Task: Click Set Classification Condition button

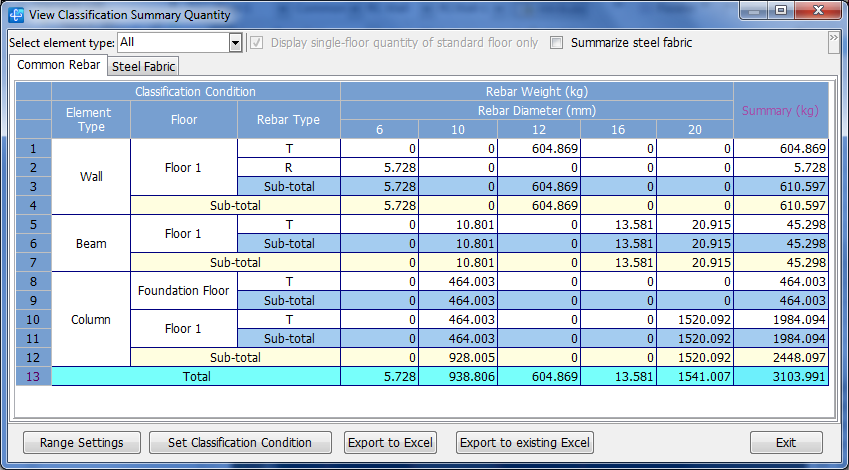Action: pyautogui.click(x=239, y=442)
